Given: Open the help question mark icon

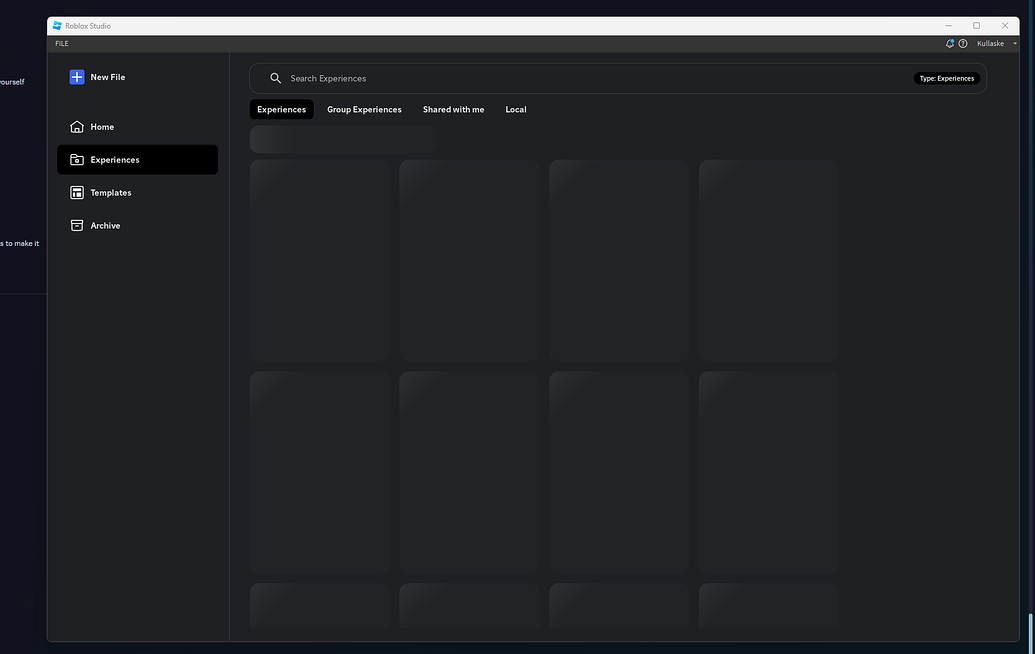Looking at the screenshot, I should pyautogui.click(x=963, y=44).
